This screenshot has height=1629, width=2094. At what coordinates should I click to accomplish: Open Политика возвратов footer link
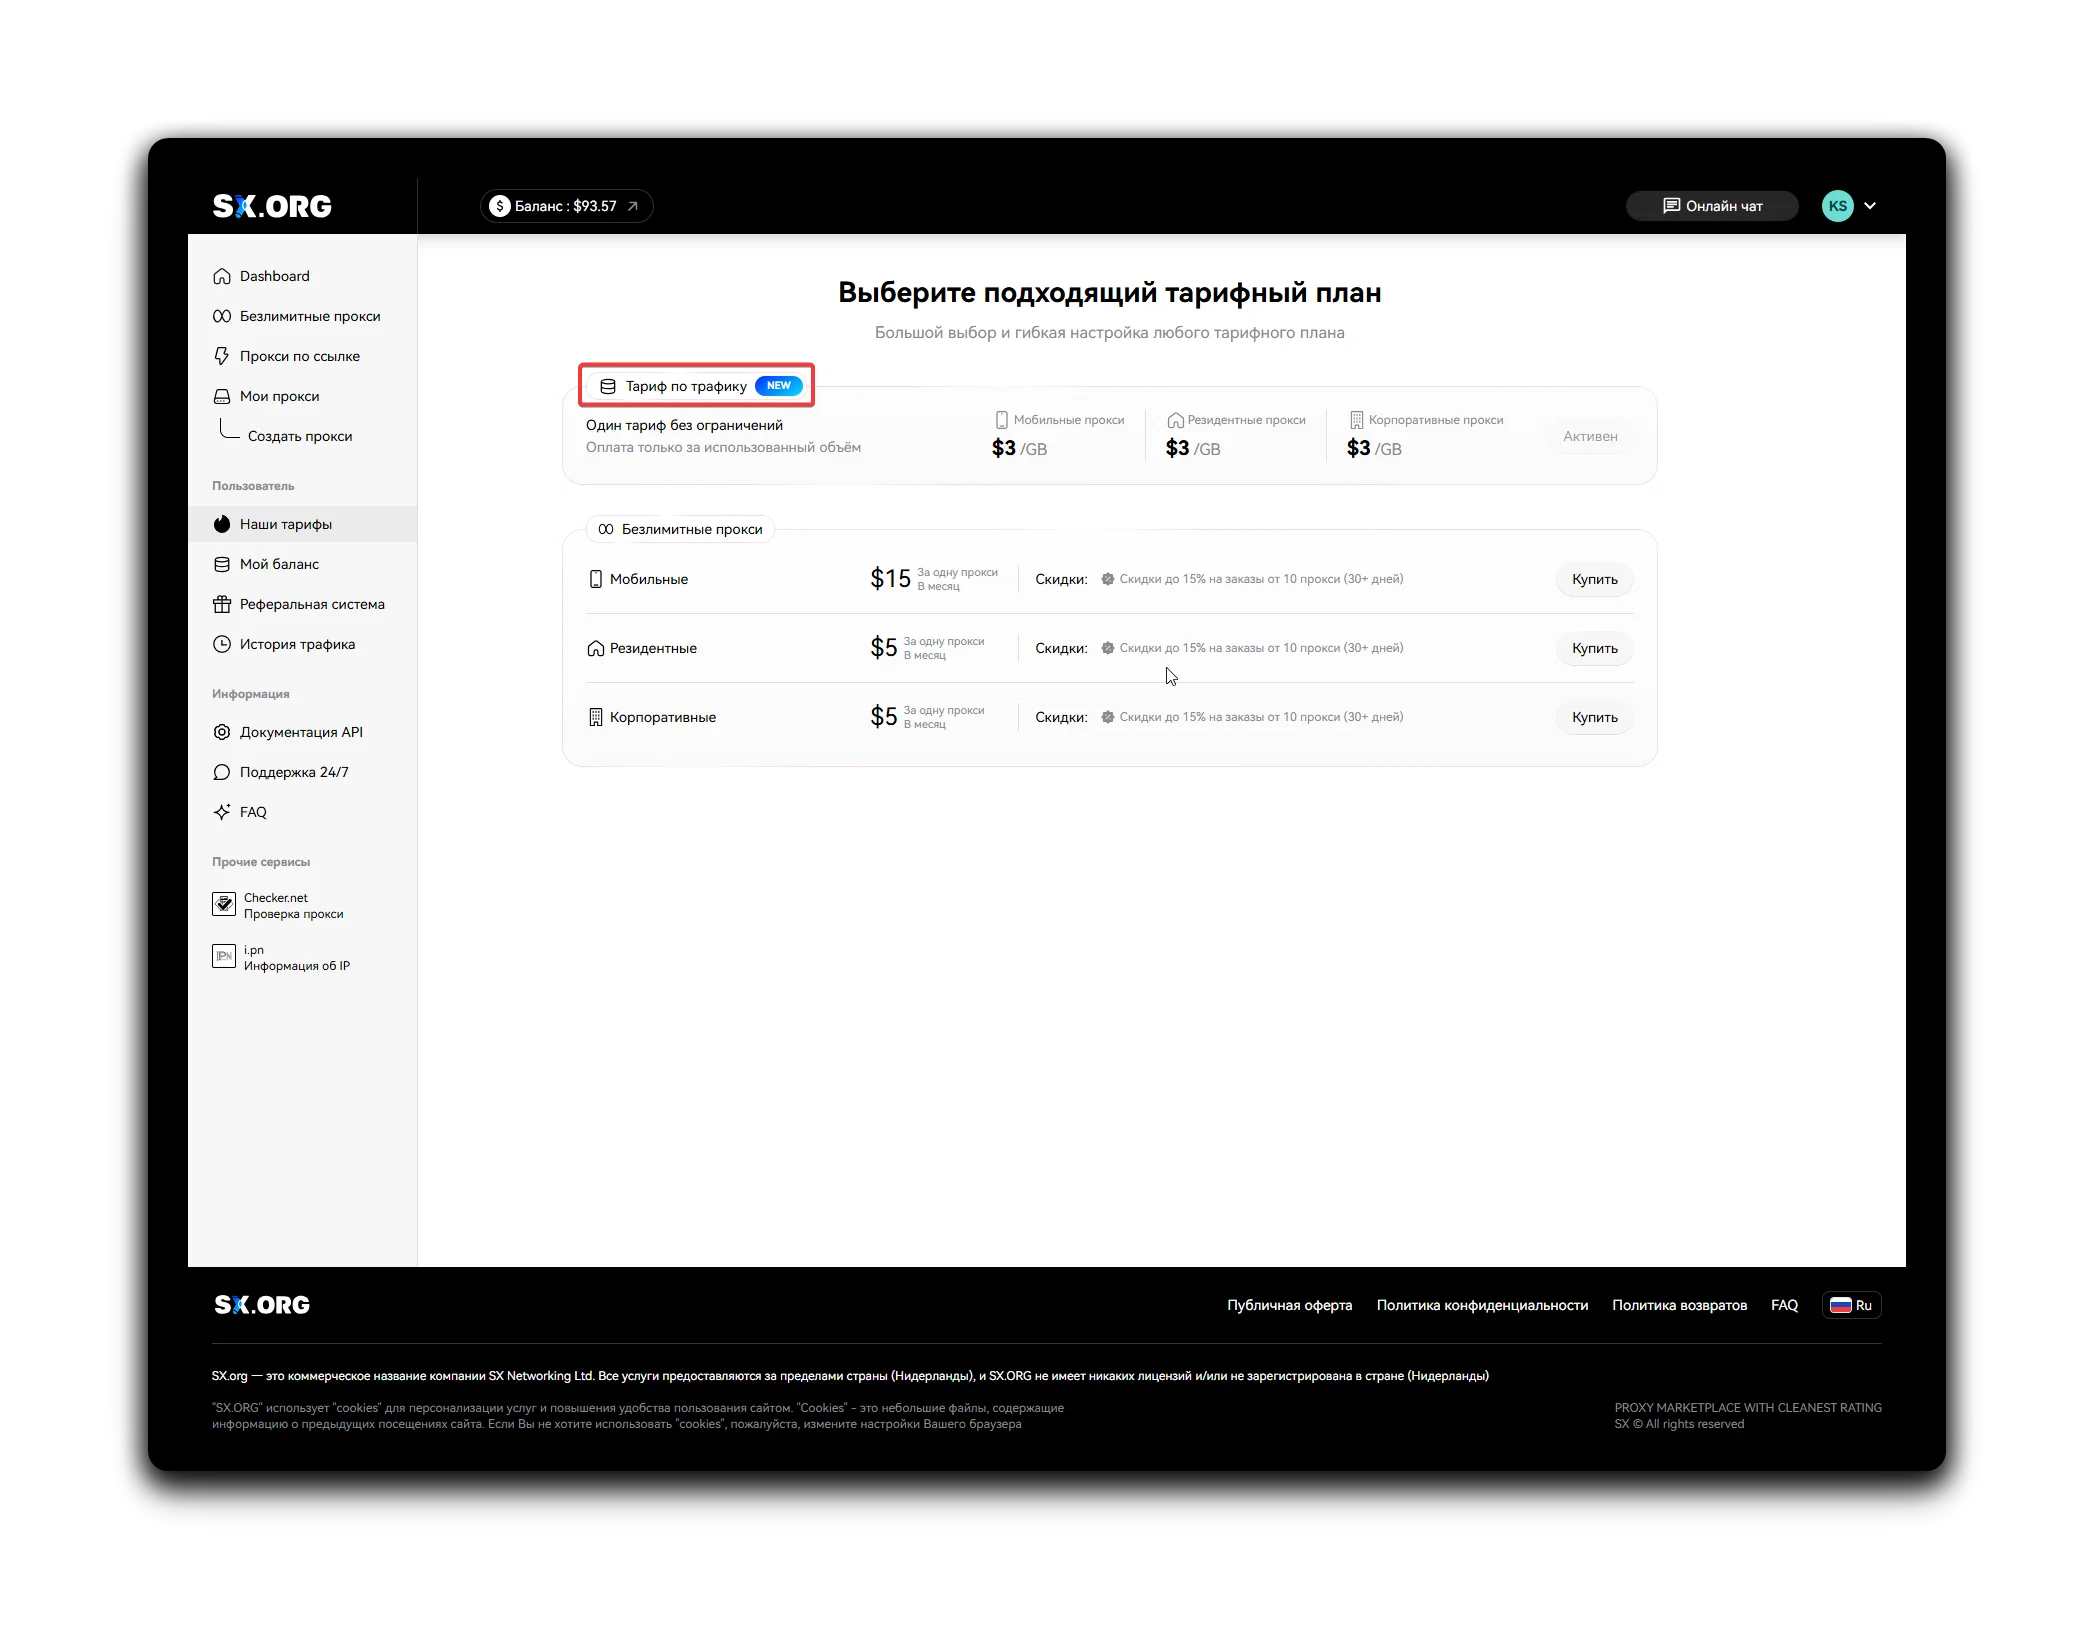tap(1679, 1305)
